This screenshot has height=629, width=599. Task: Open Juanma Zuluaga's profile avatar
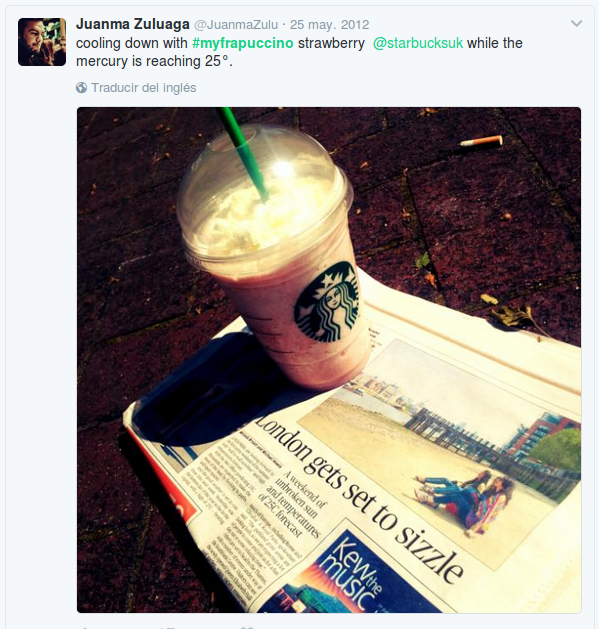[42, 42]
